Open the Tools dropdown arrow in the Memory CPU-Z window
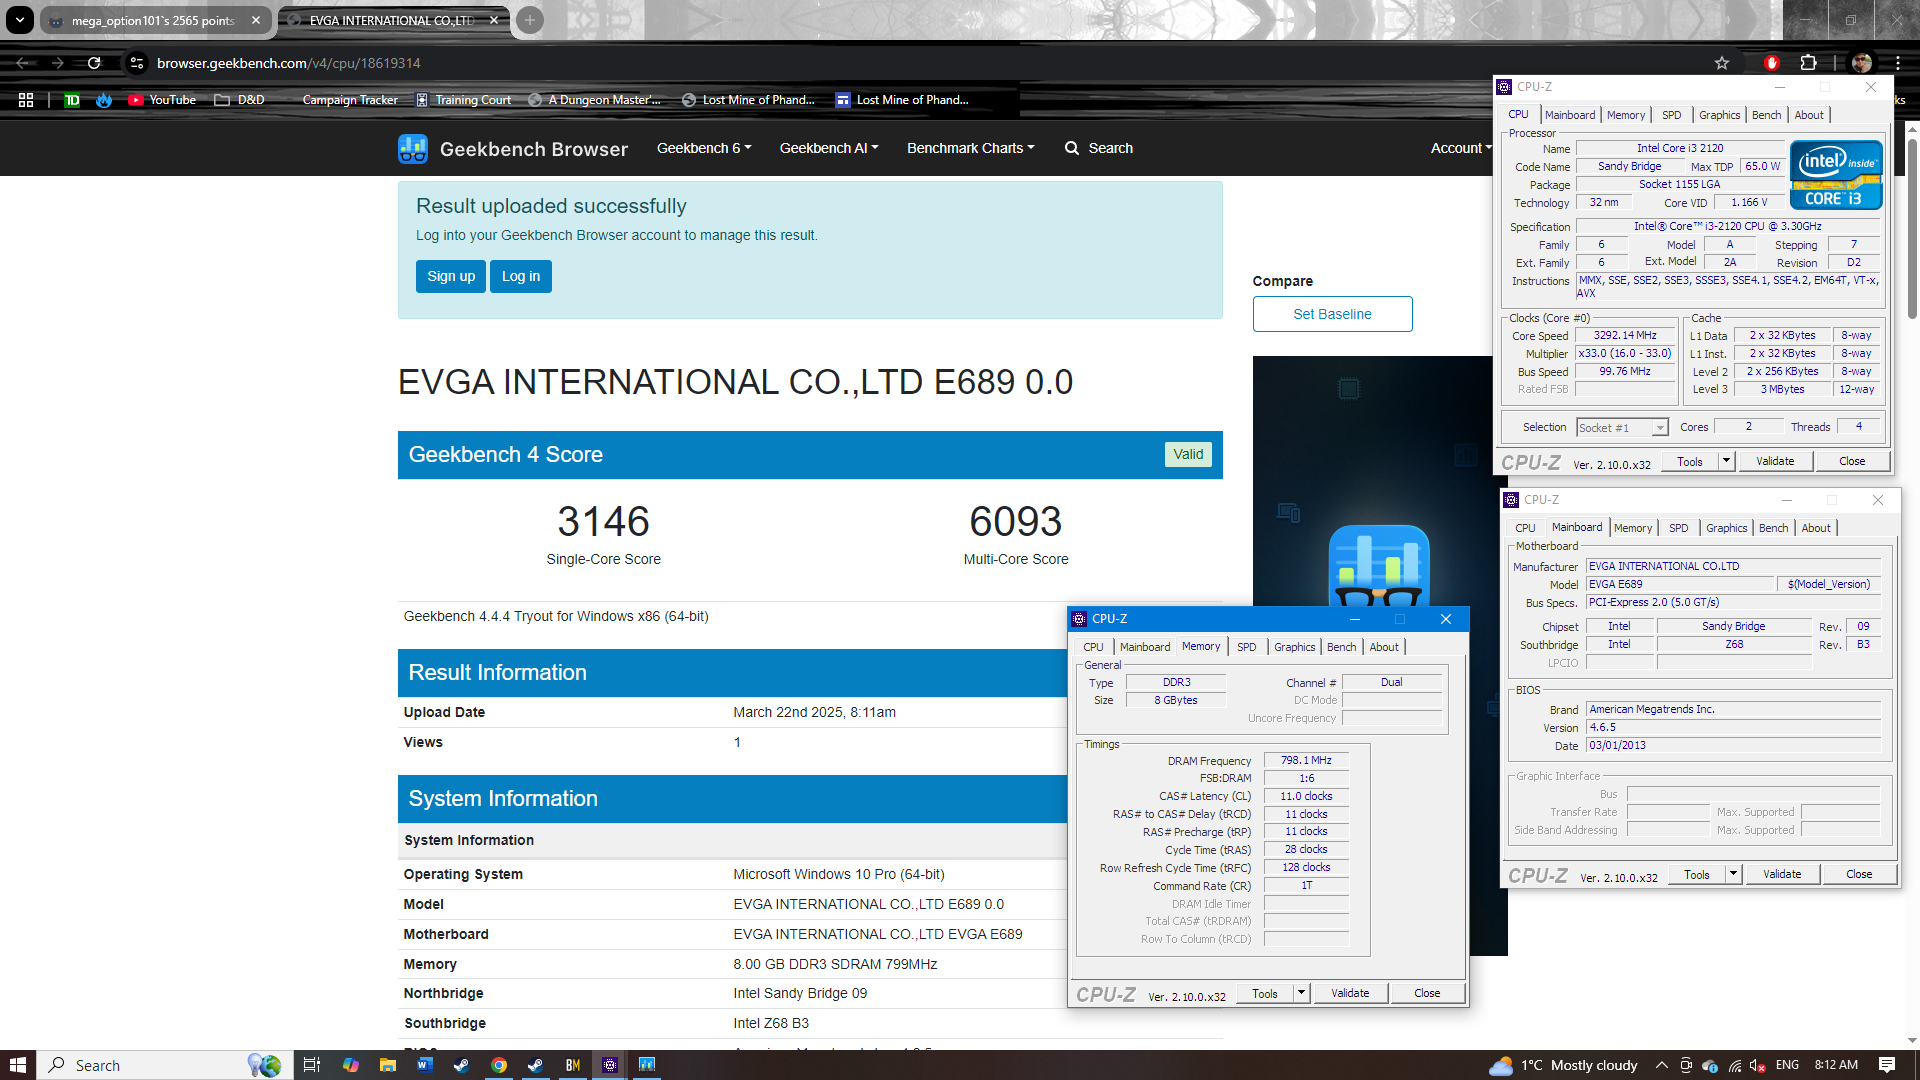 pos(1301,993)
